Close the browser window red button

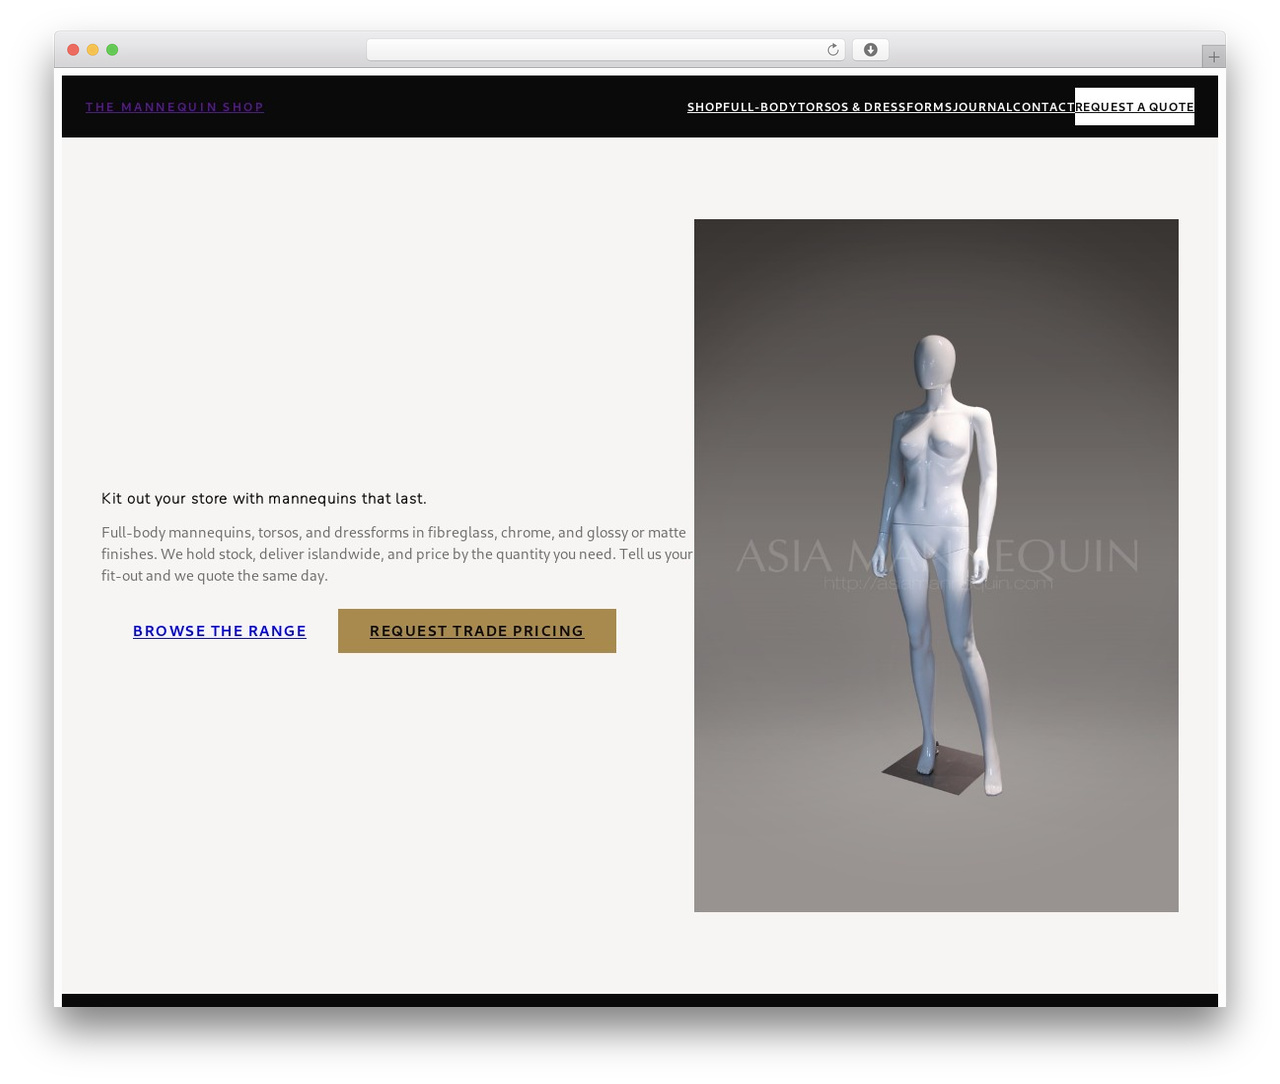(x=73, y=50)
